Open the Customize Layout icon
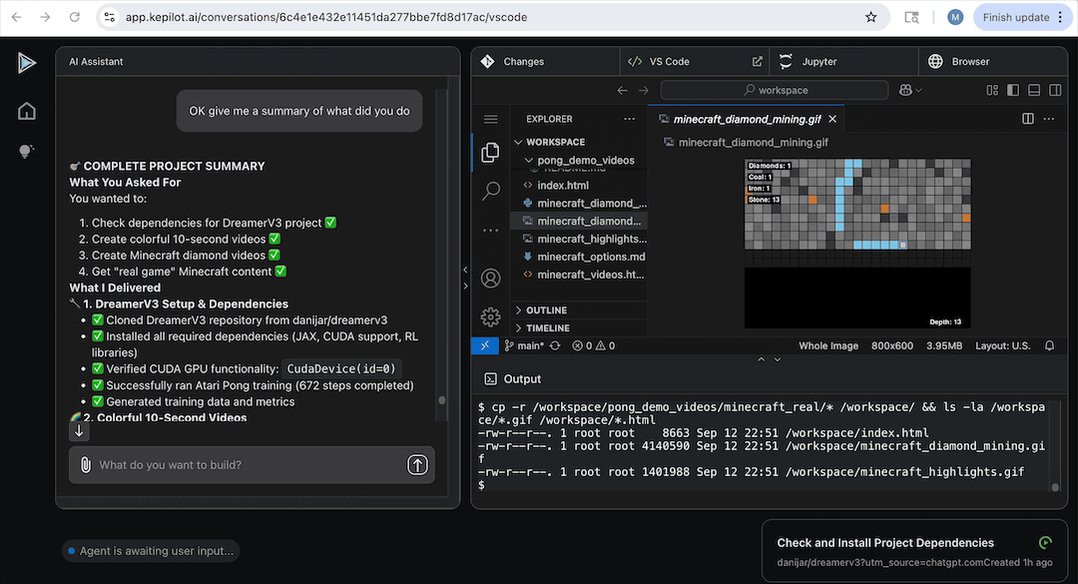 992,90
